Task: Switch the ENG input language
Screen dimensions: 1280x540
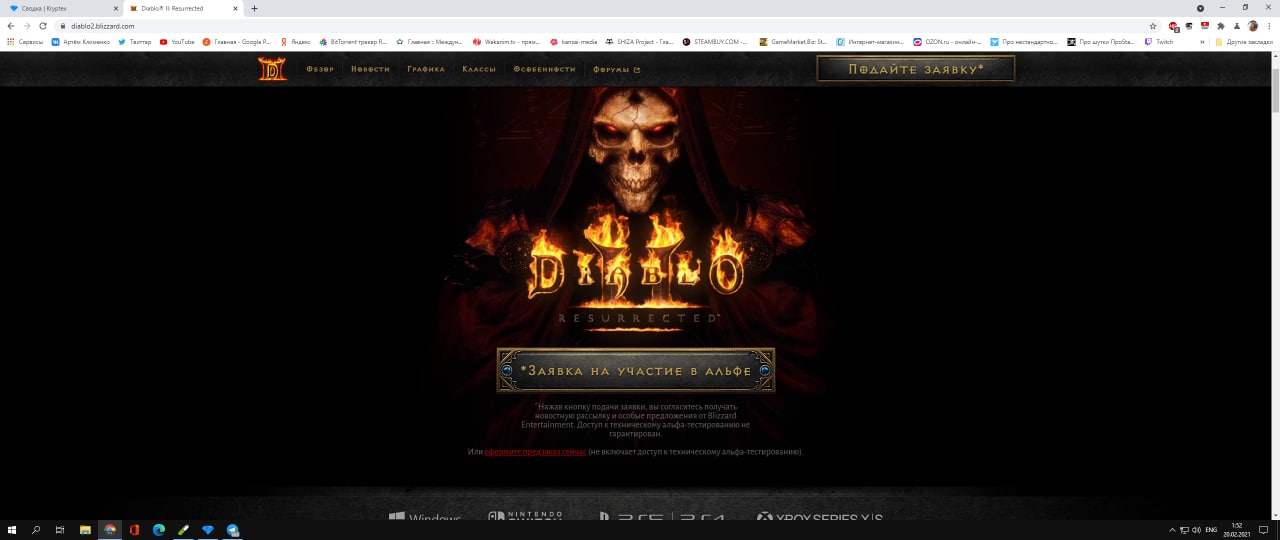Action: point(1212,530)
